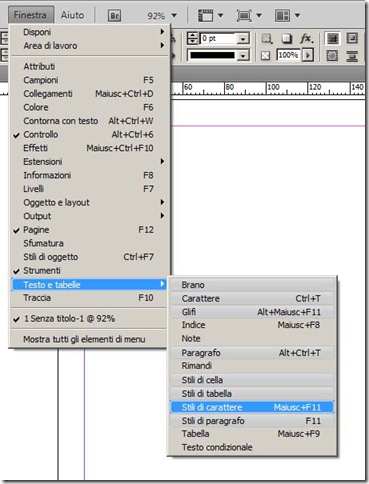The image size is (369, 484).
Task: Open the 92% zoom level dropdown
Action: [174, 16]
